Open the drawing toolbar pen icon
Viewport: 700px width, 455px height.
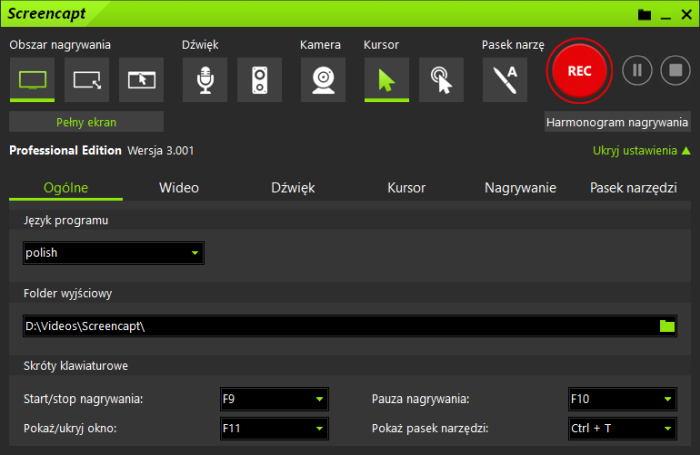505,79
